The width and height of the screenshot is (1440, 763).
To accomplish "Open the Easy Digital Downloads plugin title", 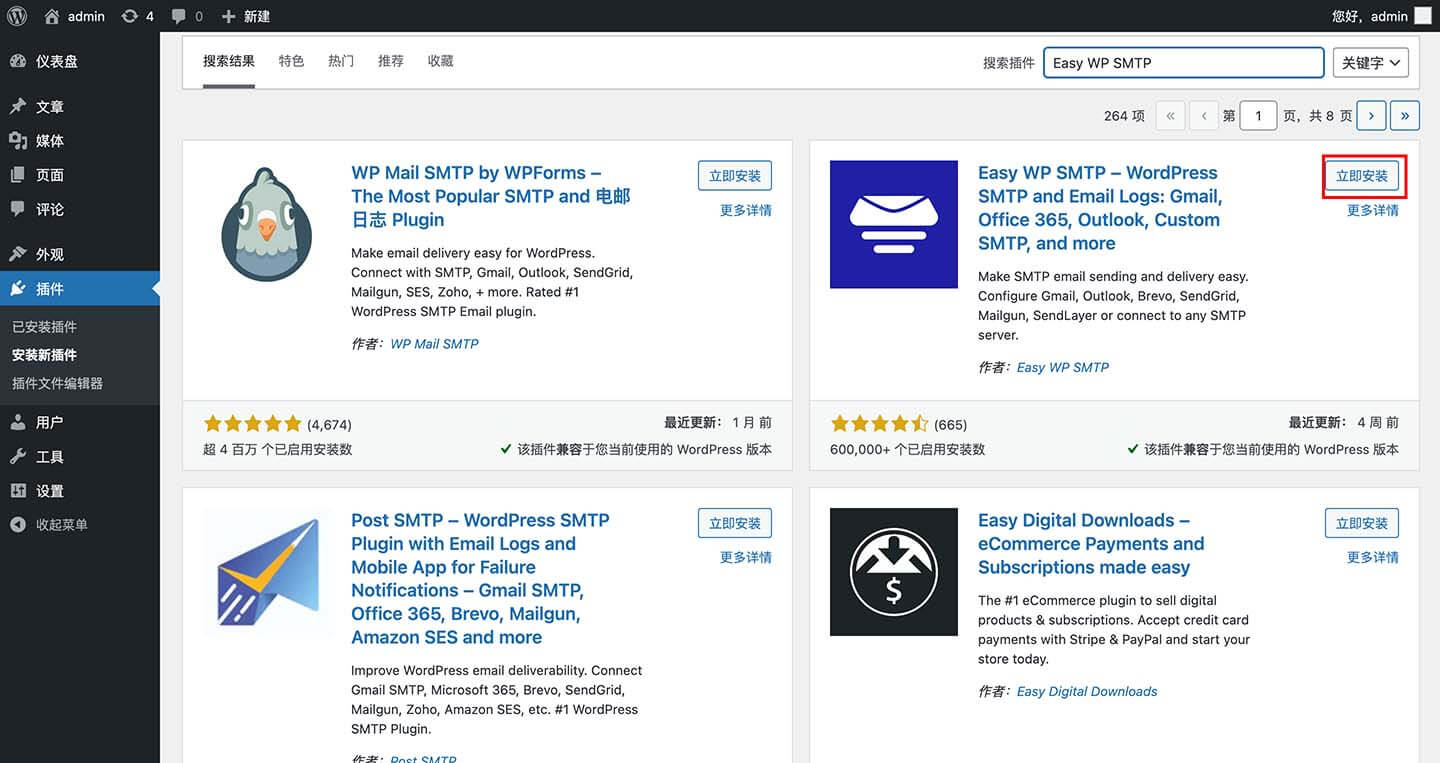I will click(x=1091, y=543).
